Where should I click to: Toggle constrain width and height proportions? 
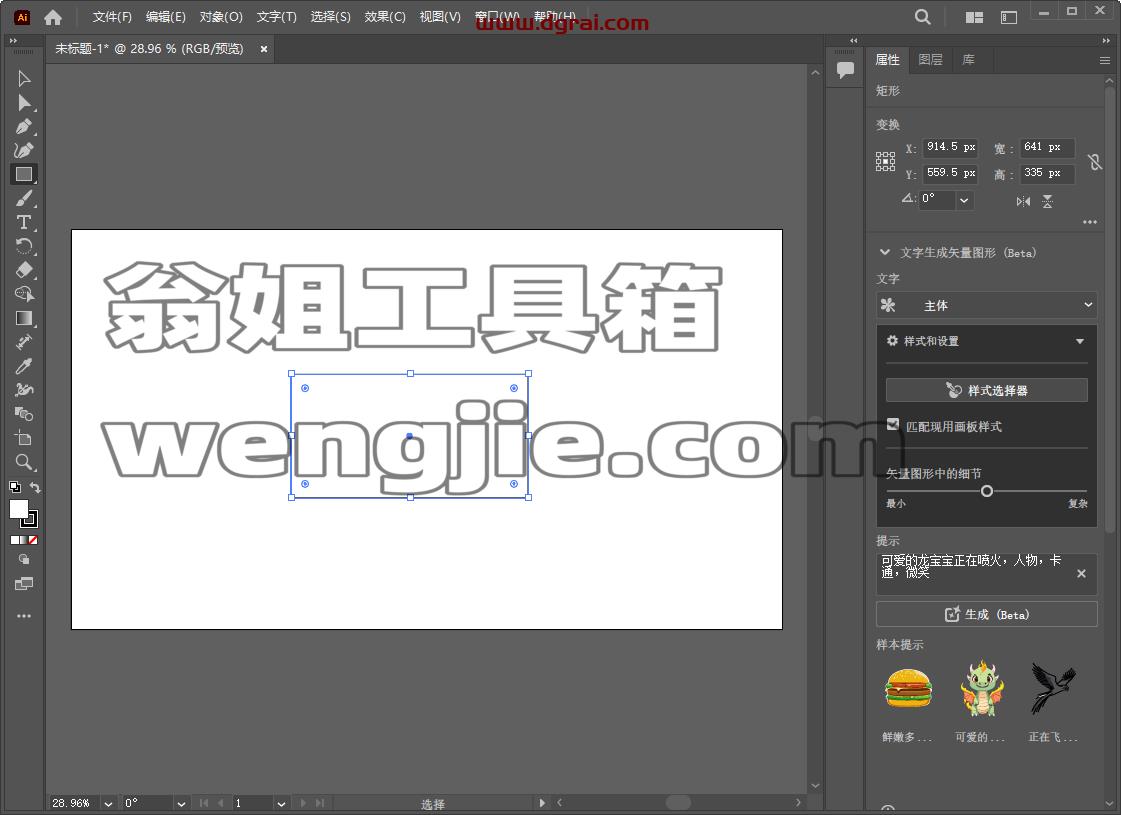(1095, 162)
